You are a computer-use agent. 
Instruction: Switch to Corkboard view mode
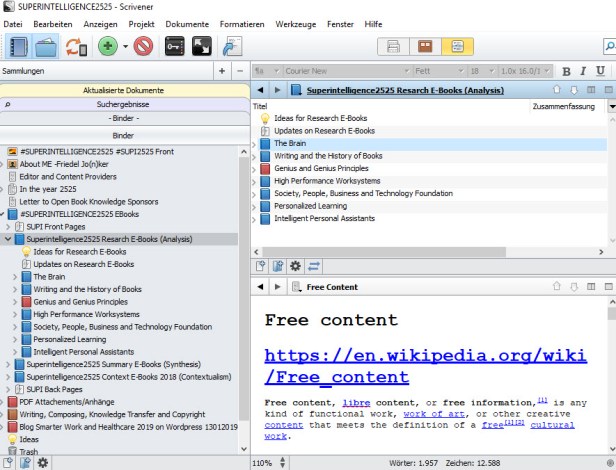(424, 46)
